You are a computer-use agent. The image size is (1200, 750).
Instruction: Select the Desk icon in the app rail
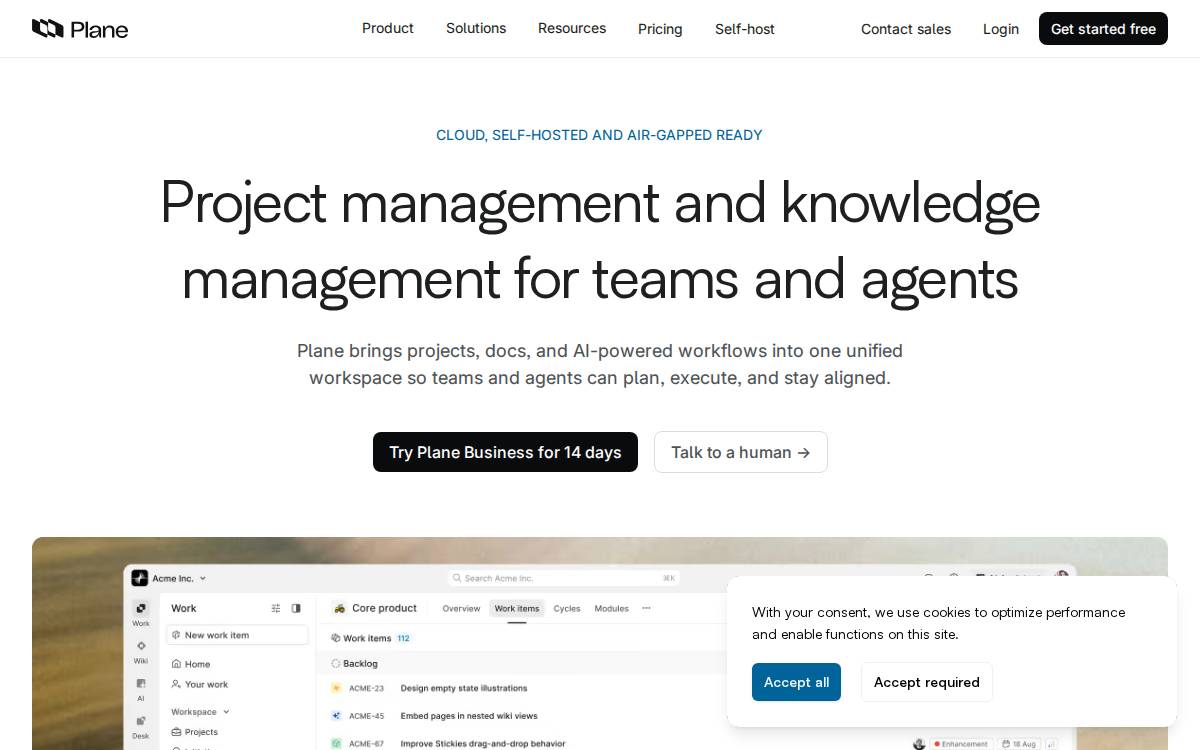[x=141, y=721]
